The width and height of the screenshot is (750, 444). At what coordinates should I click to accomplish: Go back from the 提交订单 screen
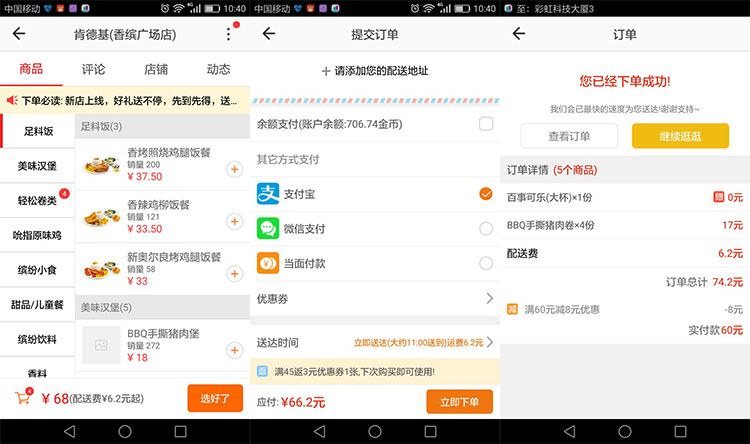tap(269, 33)
